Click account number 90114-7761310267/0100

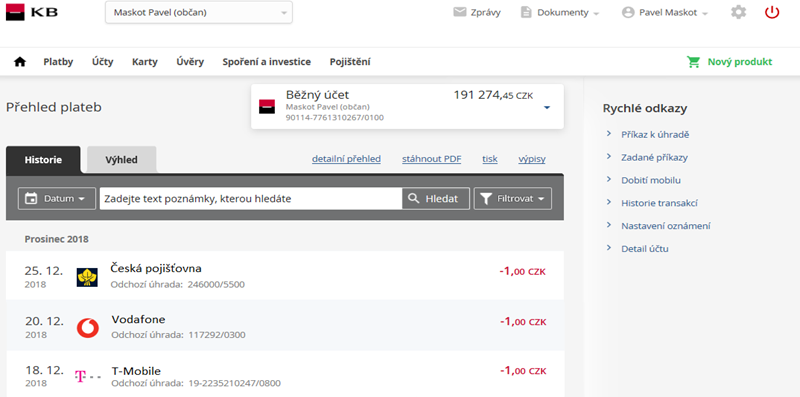(335, 118)
